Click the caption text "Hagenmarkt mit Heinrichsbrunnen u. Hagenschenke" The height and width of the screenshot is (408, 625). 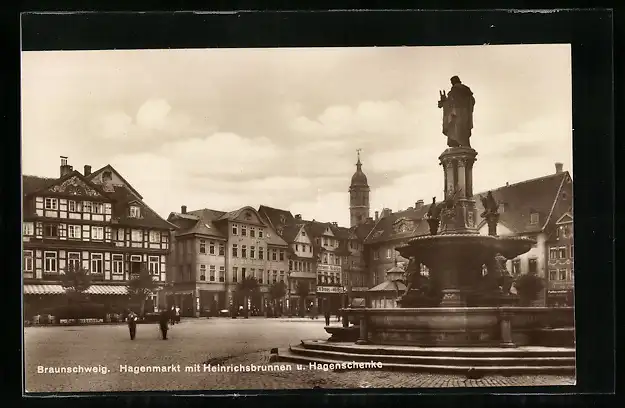(x=251, y=367)
